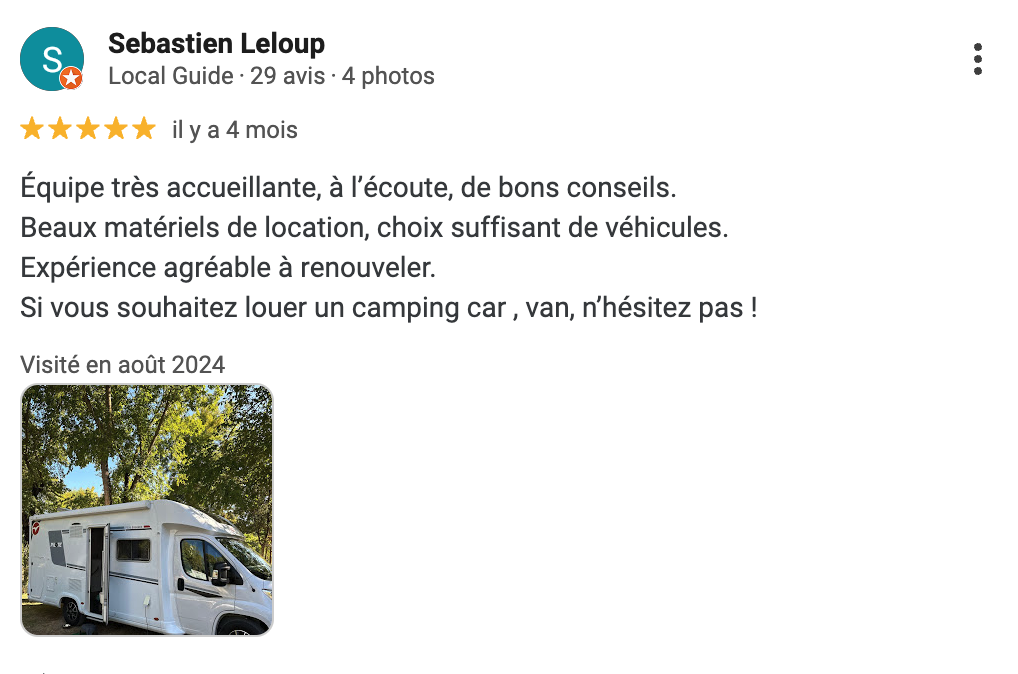Select the fourth rating star
The height and width of the screenshot is (674, 1018).
pyautogui.click(x=116, y=128)
